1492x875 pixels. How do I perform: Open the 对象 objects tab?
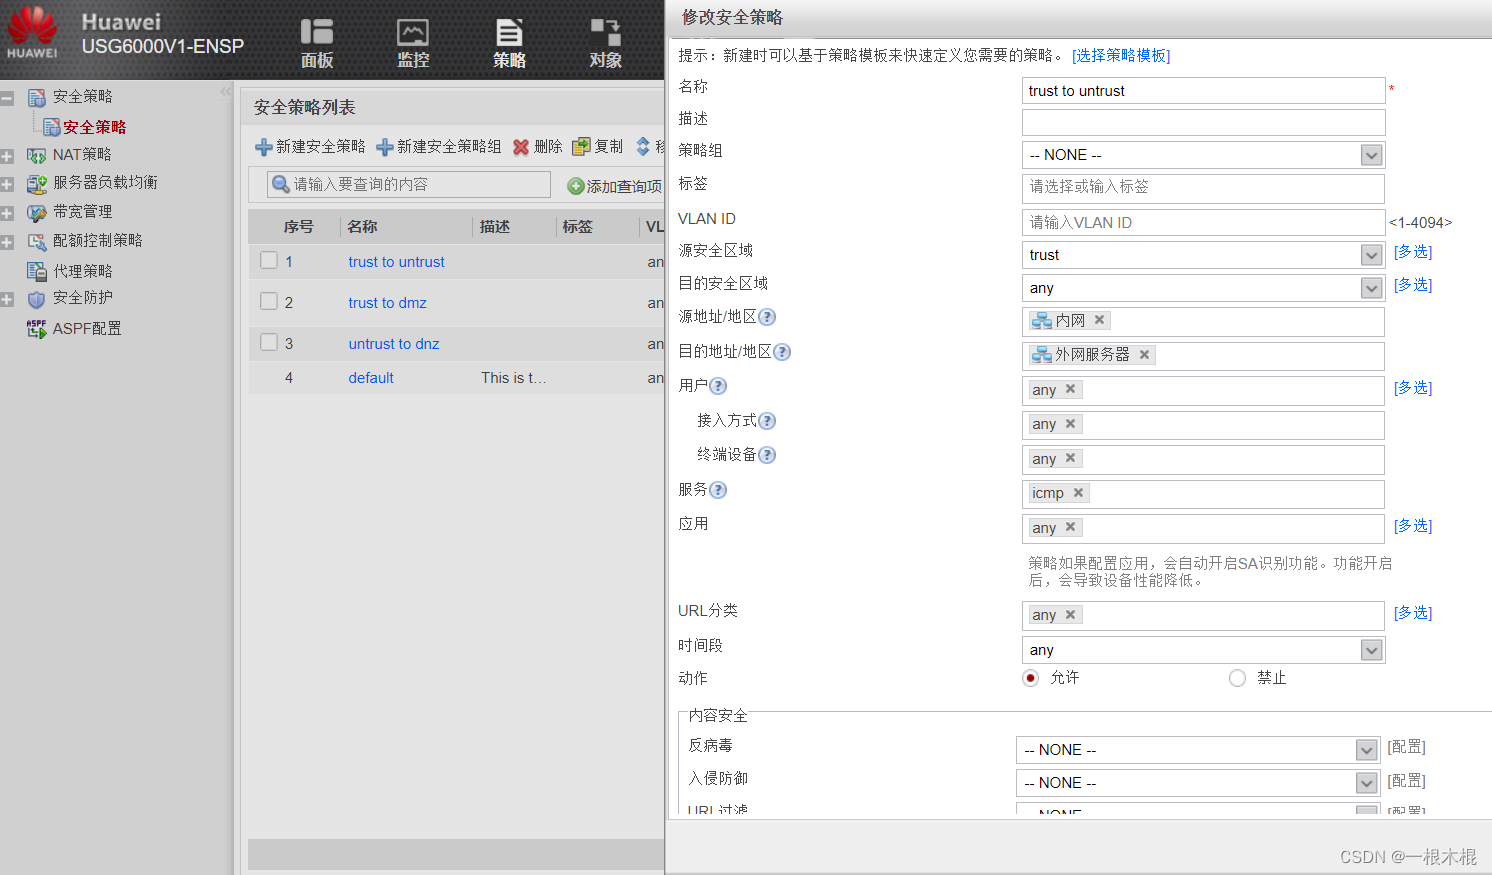[x=605, y=44]
